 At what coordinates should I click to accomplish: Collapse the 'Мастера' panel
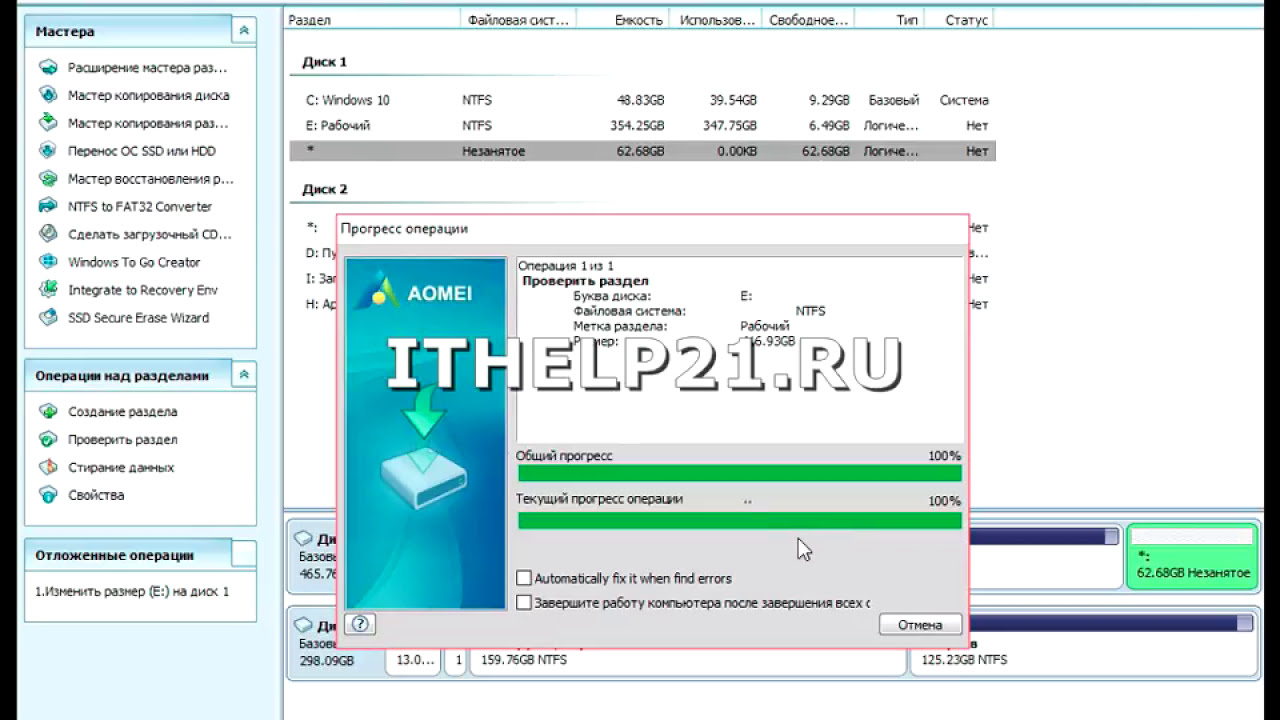click(243, 32)
